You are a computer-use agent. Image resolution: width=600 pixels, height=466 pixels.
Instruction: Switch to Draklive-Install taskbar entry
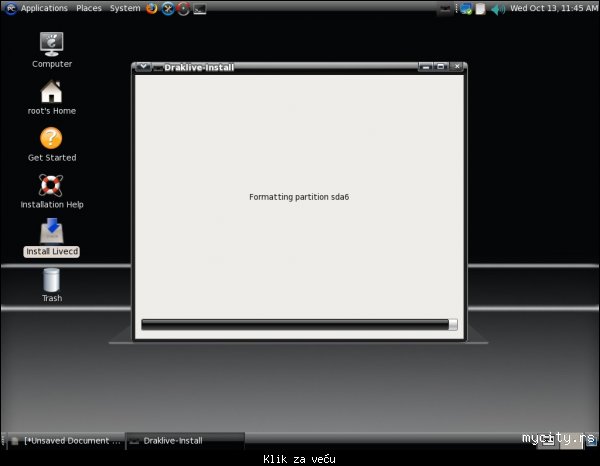185,441
